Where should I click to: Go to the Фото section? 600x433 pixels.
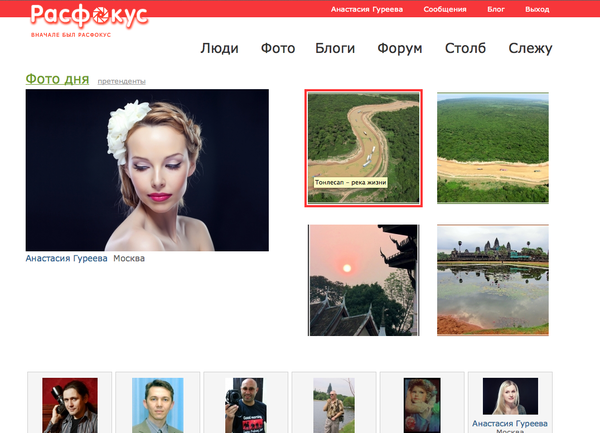point(278,48)
